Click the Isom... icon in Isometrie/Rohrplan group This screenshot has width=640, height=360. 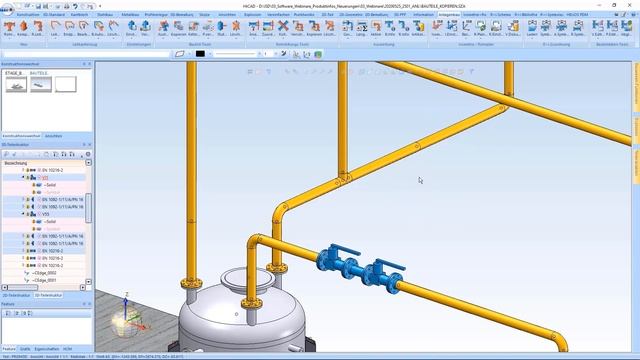tap(437, 28)
